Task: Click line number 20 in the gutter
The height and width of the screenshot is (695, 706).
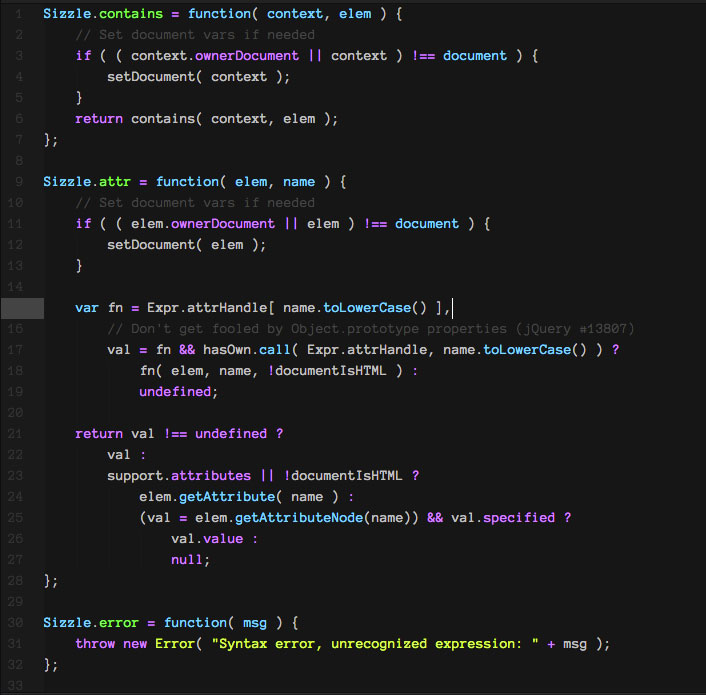Action: tap(15, 413)
